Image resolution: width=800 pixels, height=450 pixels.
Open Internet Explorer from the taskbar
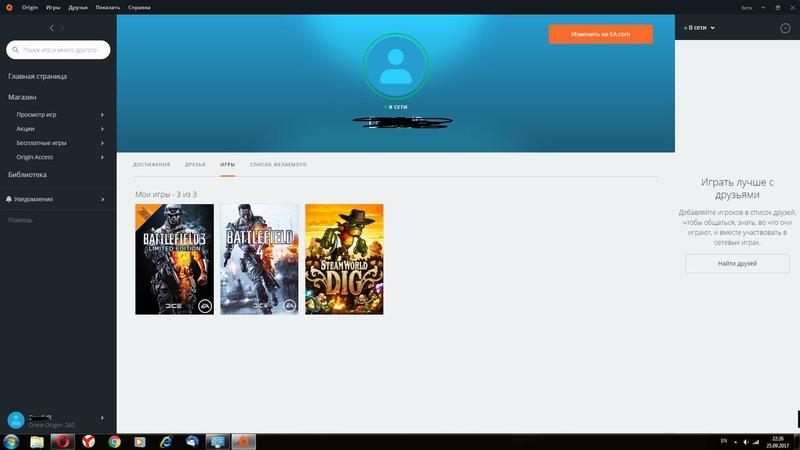point(166,442)
